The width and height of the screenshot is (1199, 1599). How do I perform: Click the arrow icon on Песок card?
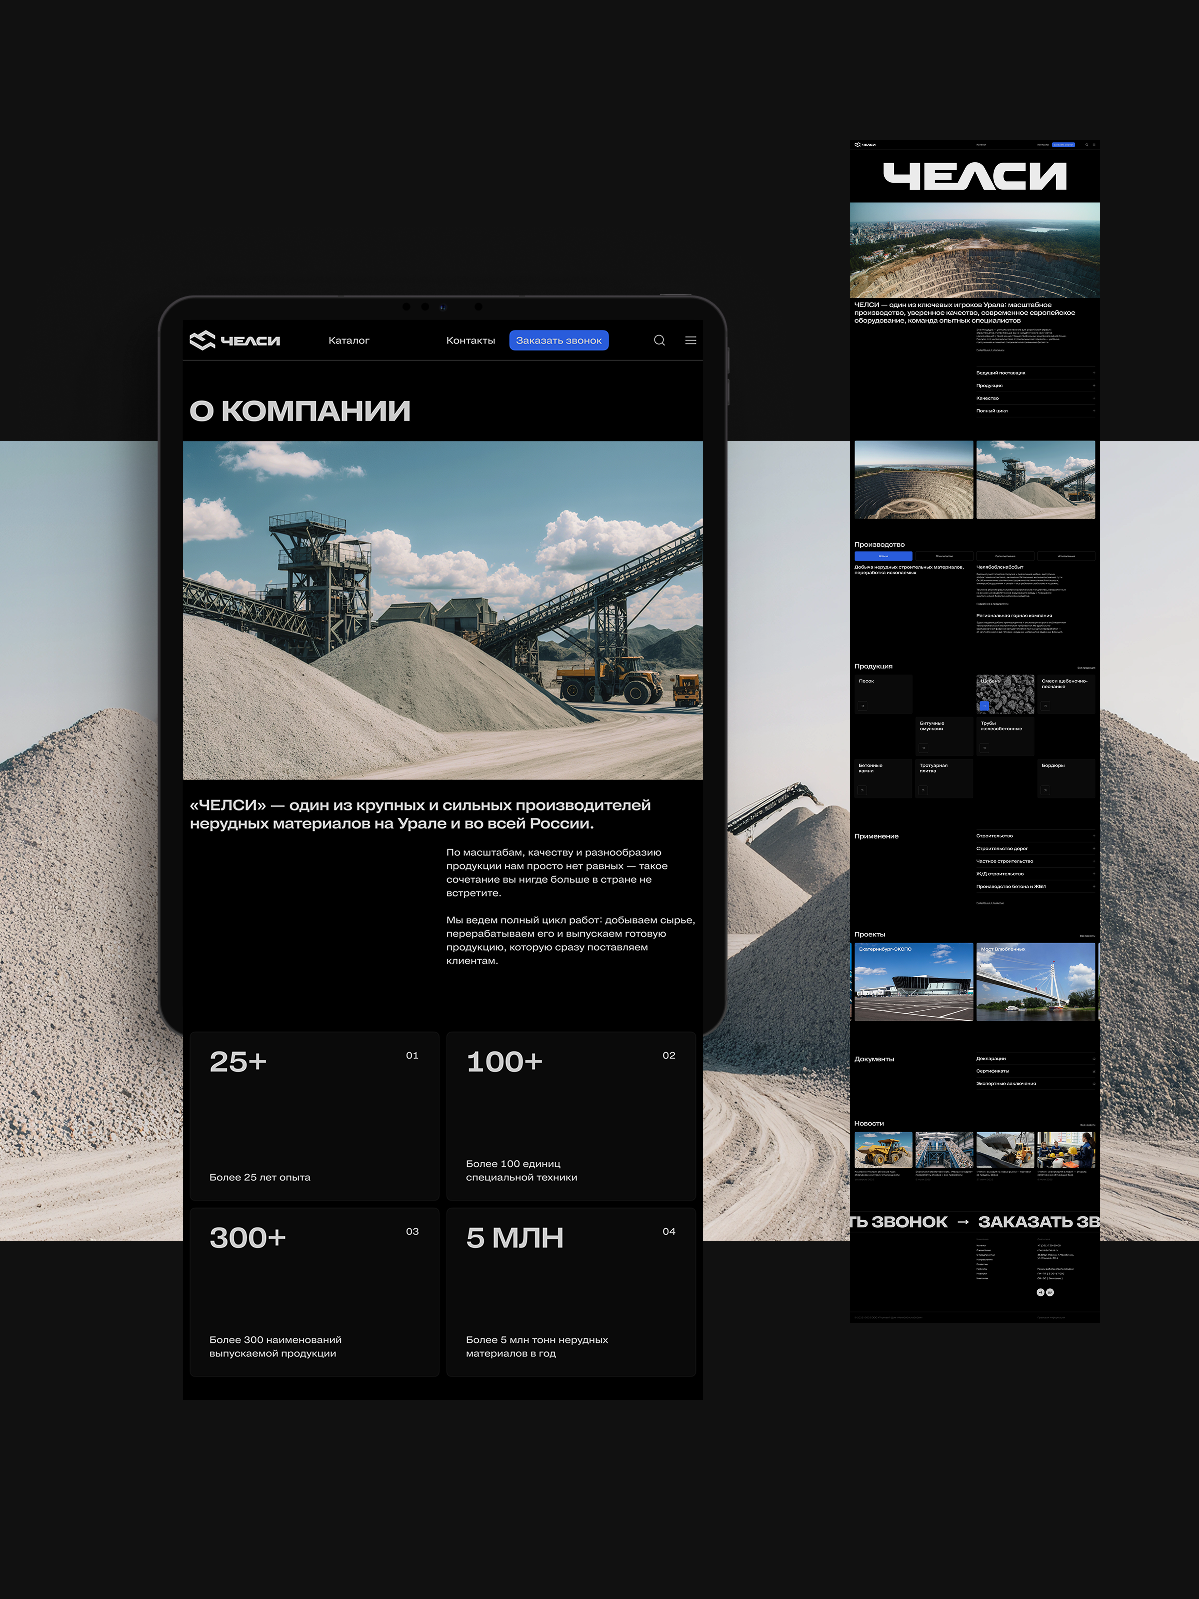(864, 706)
